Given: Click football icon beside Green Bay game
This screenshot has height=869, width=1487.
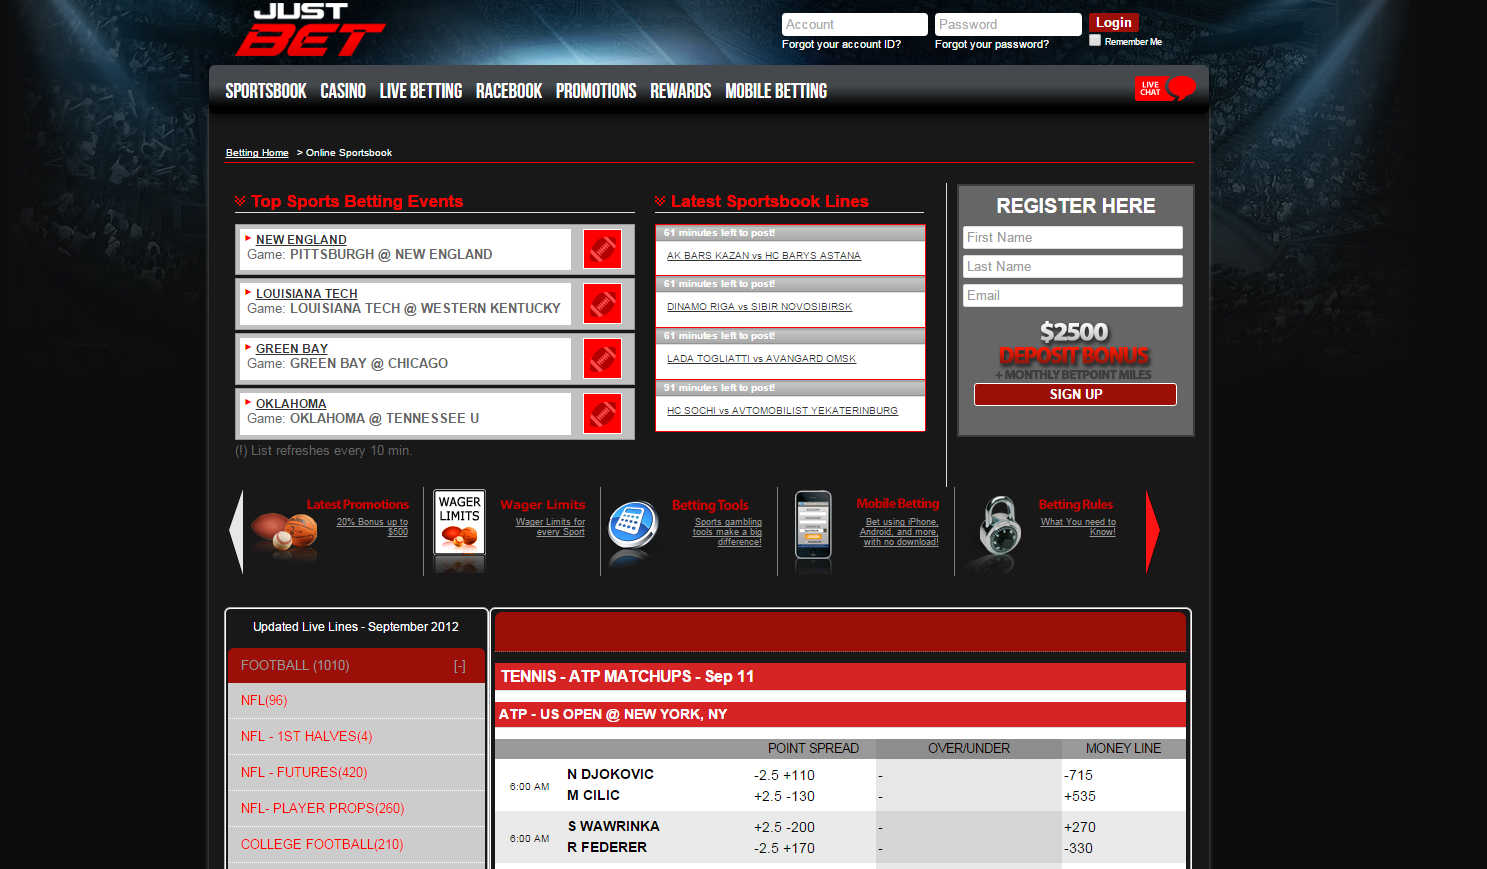Looking at the screenshot, I should point(602,358).
